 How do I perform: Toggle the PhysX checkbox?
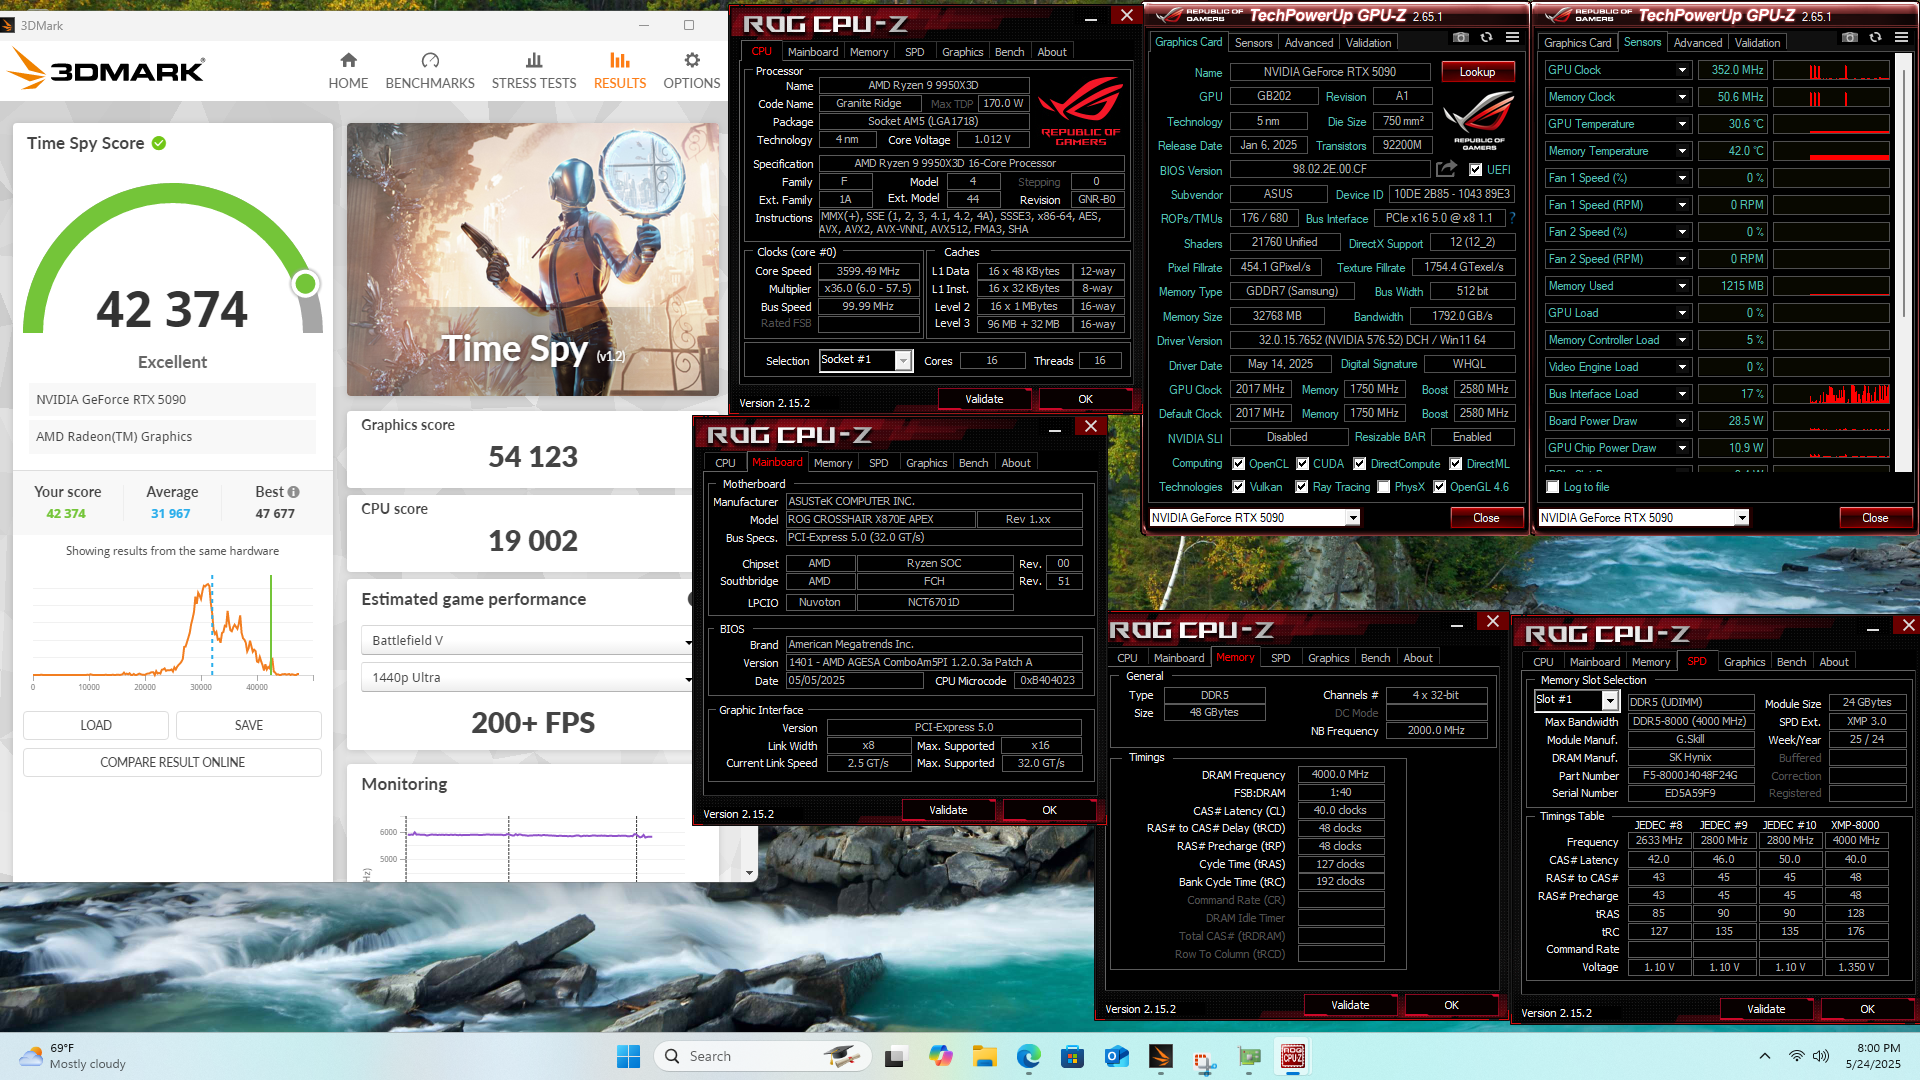tap(1384, 487)
